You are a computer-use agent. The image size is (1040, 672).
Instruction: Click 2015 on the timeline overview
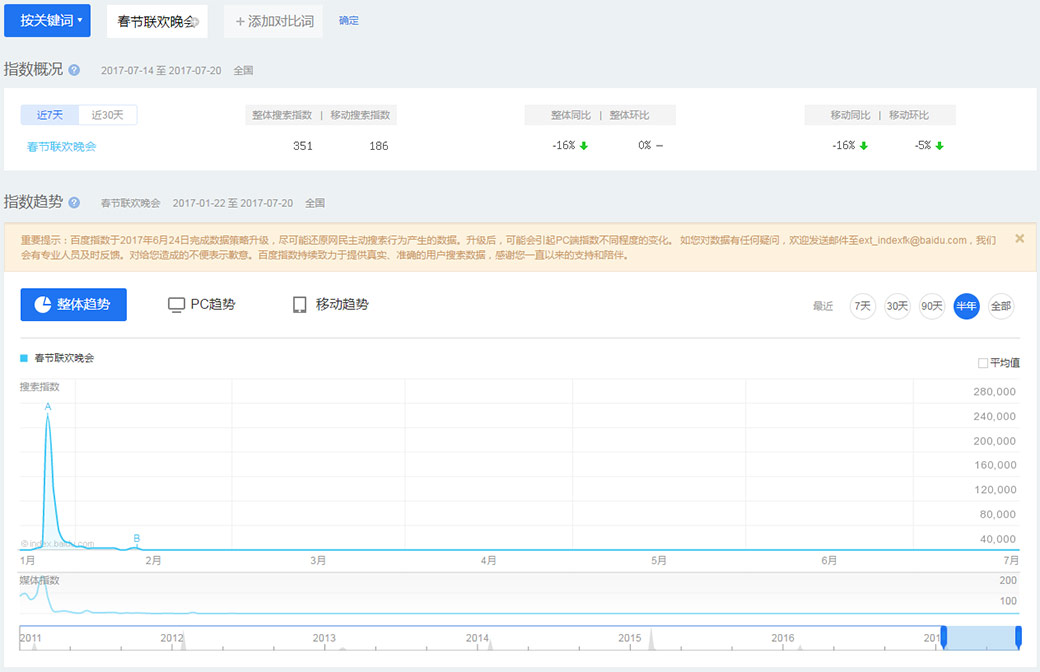(x=629, y=638)
